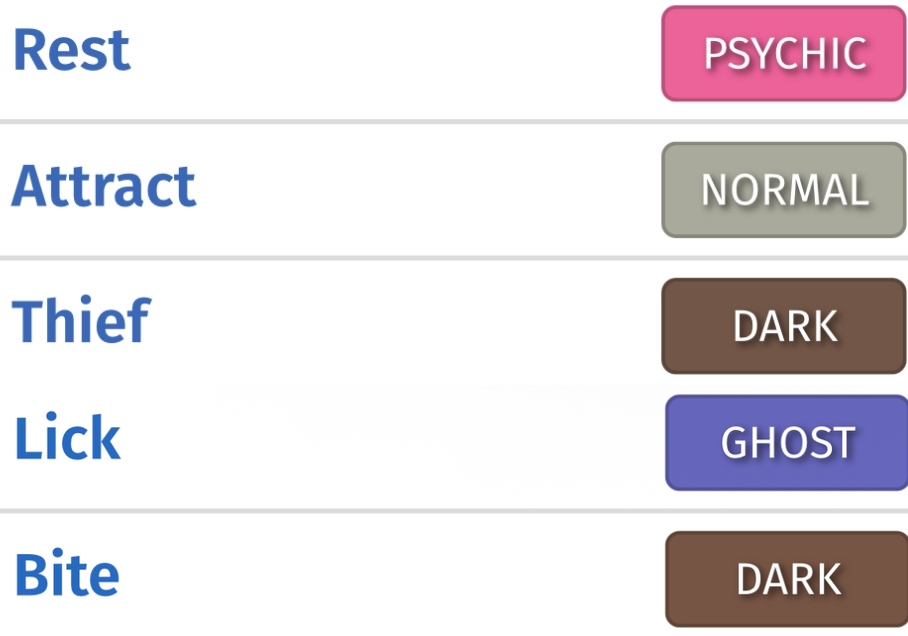Open the Bite move link
Screen dimensions: 908x636
coord(67,573)
